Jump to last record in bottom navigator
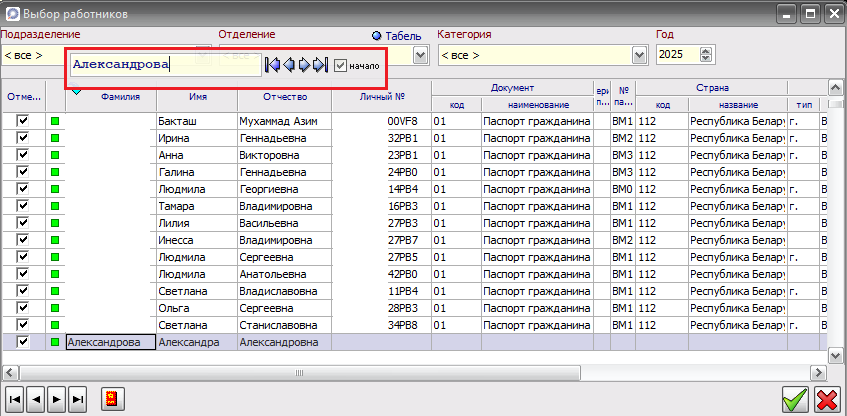The image size is (847, 416). (x=77, y=397)
